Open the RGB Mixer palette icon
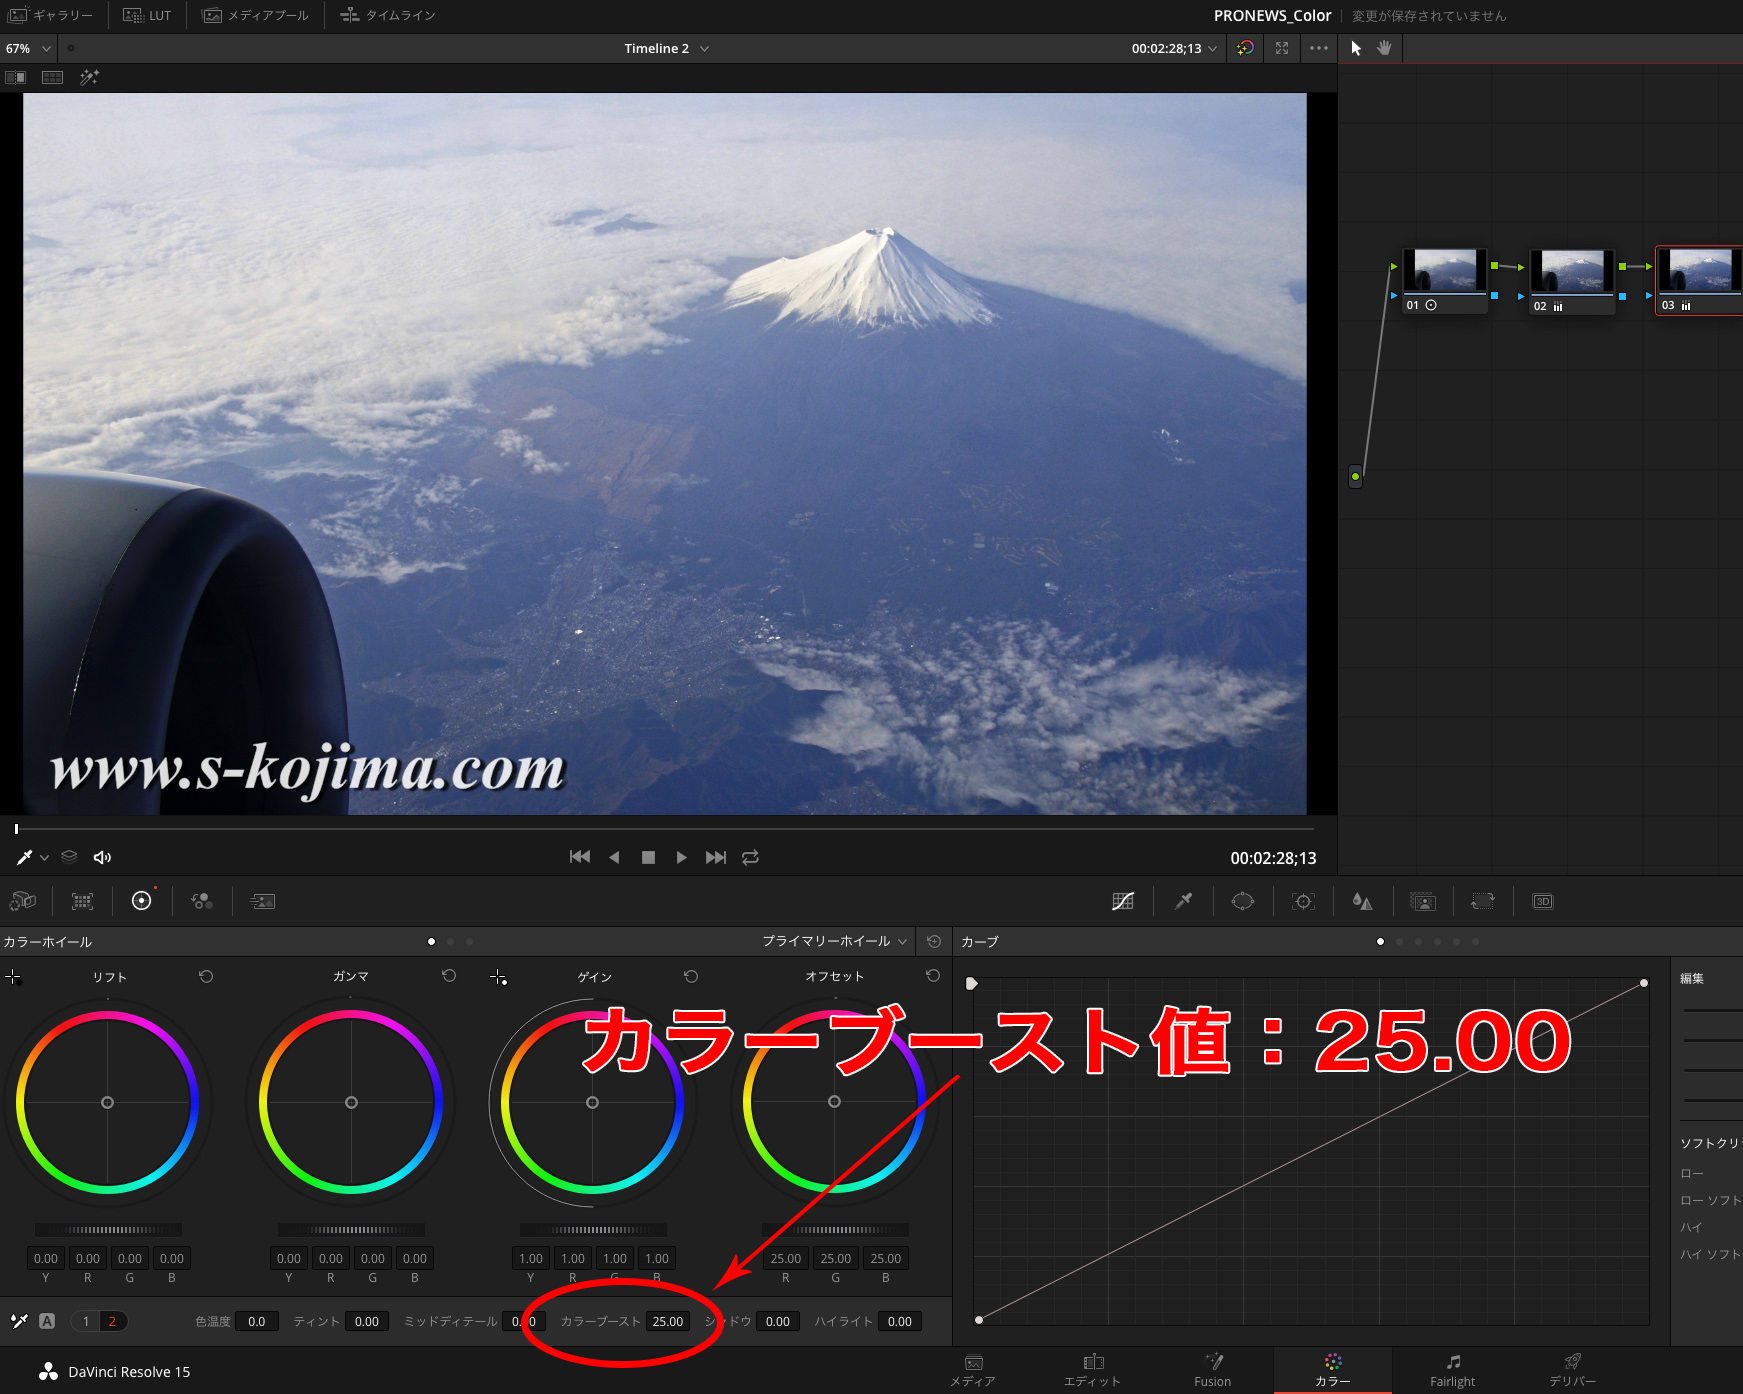This screenshot has height=1394, width=1743. click(x=202, y=901)
